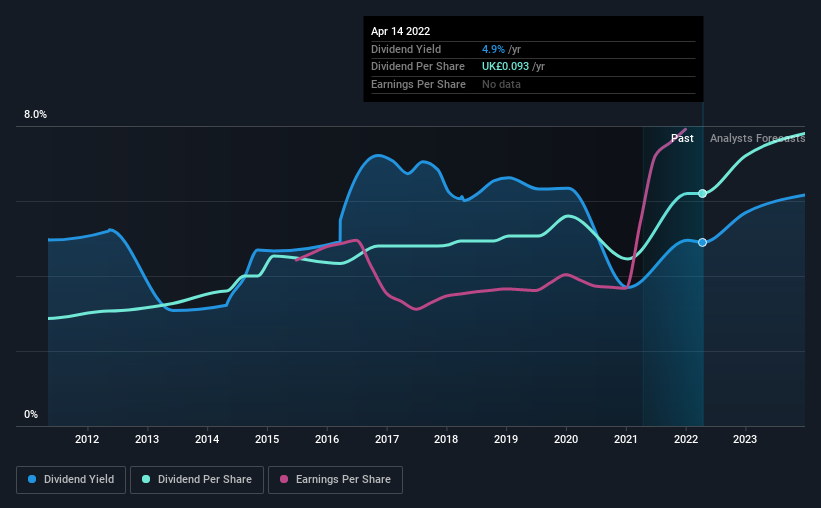821x508 pixels.
Task: Click Dividend Per Share label in tooltip
Action: pos(418,67)
